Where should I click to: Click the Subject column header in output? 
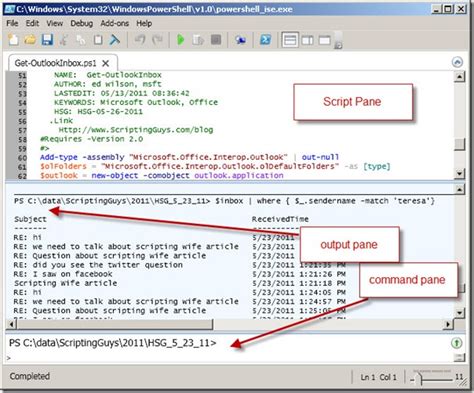click(30, 219)
